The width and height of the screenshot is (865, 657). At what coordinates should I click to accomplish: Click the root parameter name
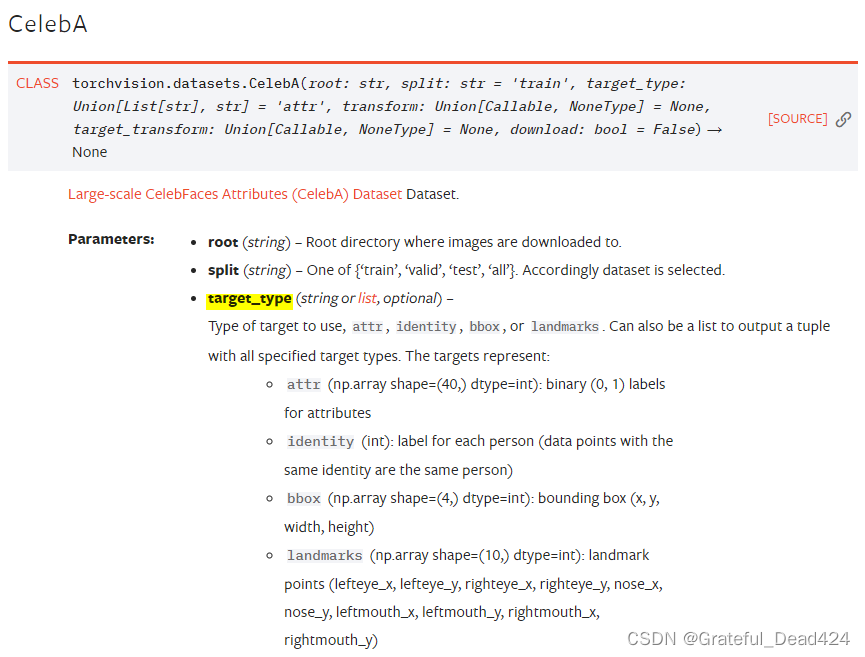tap(223, 242)
